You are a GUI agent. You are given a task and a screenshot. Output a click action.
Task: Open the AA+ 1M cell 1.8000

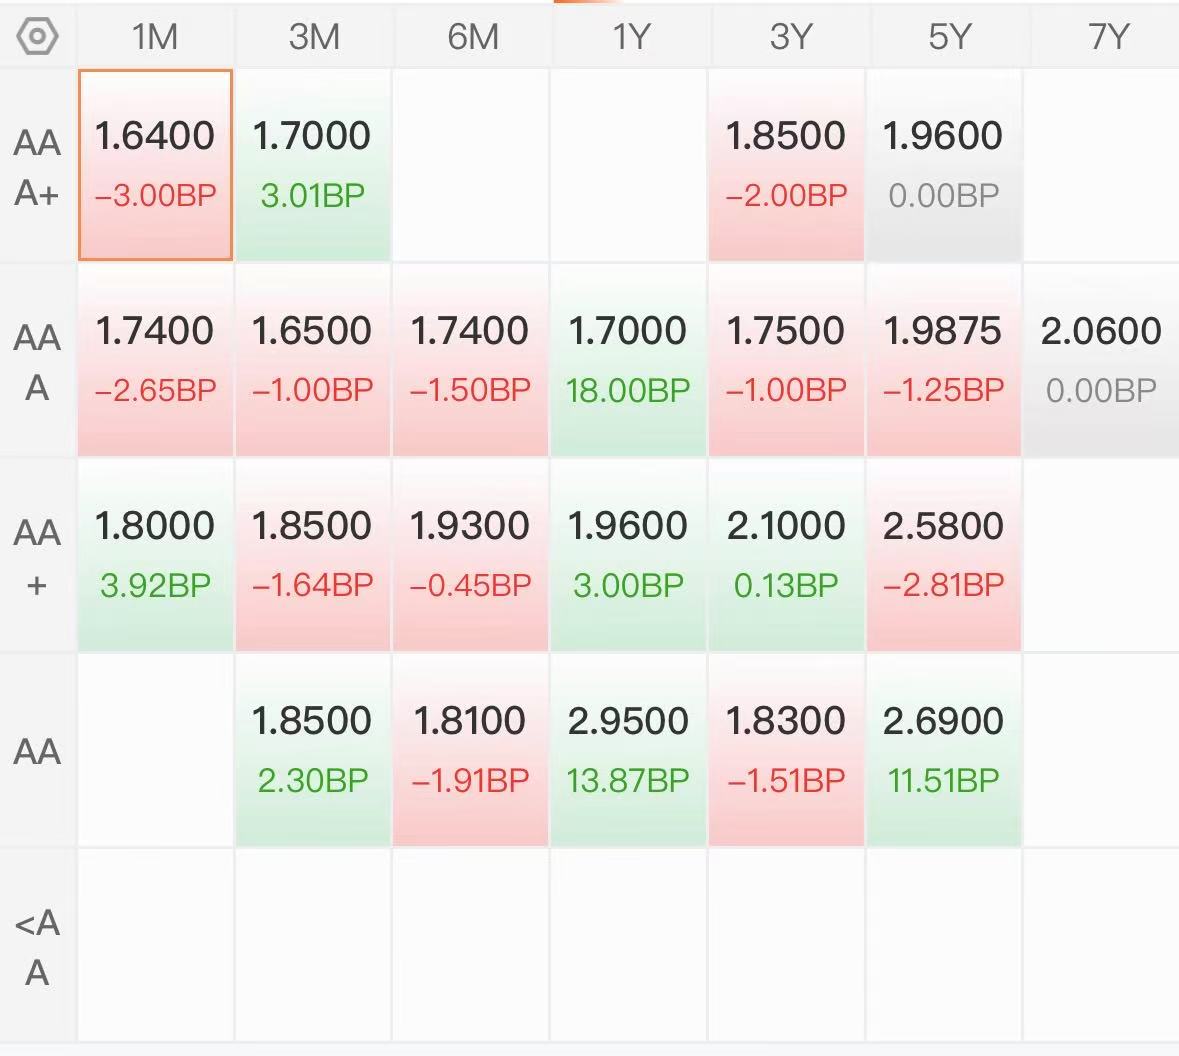[155, 555]
